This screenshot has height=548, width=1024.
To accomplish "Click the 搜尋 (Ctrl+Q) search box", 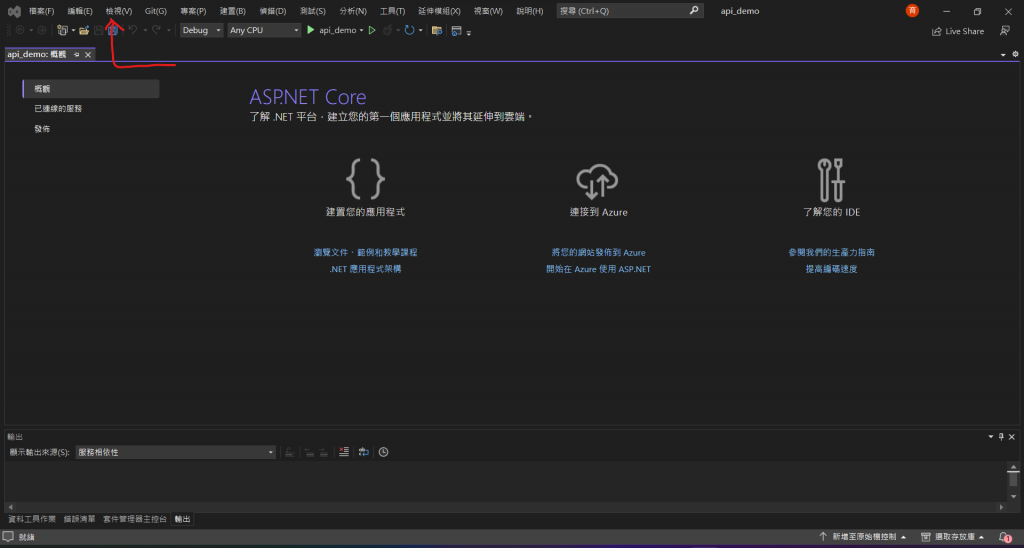I will point(630,10).
